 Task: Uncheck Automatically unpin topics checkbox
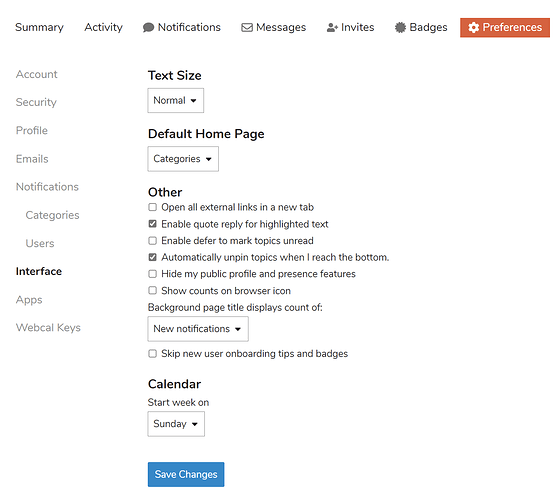(152, 257)
